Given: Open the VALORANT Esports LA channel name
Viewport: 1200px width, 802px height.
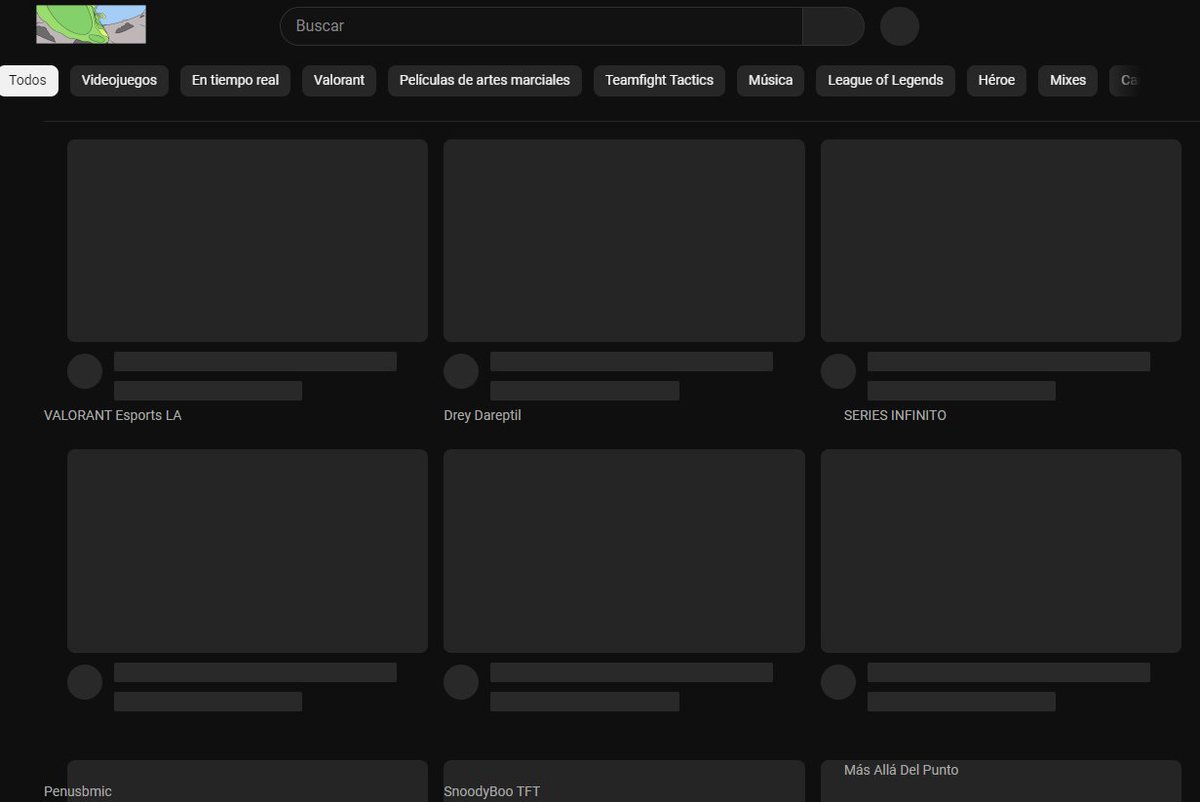Looking at the screenshot, I should tap(113, 415).
